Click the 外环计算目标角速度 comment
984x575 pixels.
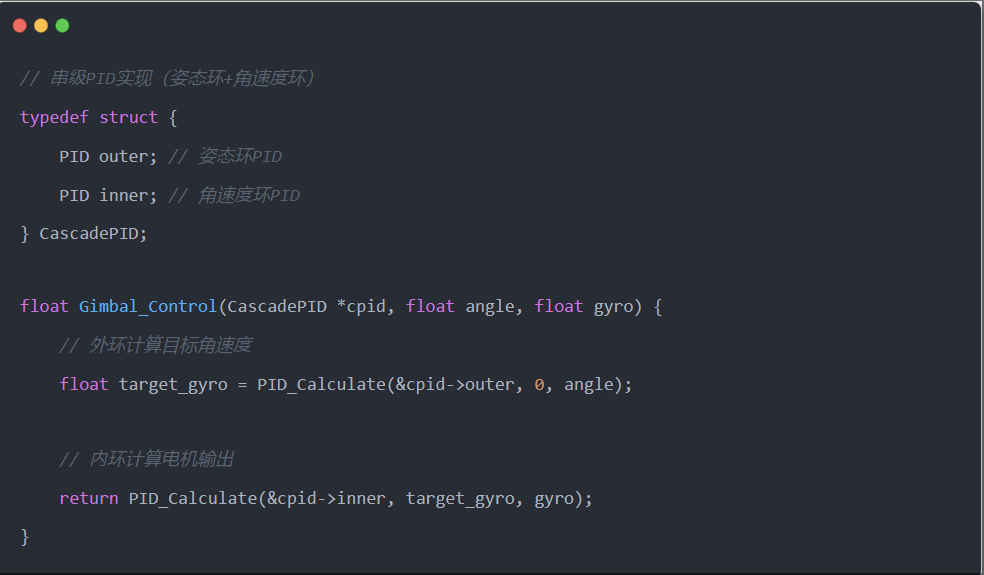point(156,345)
